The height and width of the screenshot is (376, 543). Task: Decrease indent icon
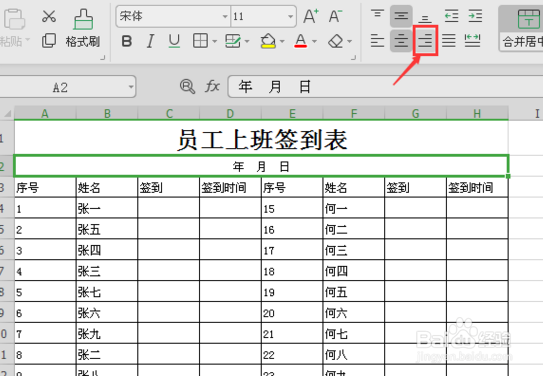point(451,16)
